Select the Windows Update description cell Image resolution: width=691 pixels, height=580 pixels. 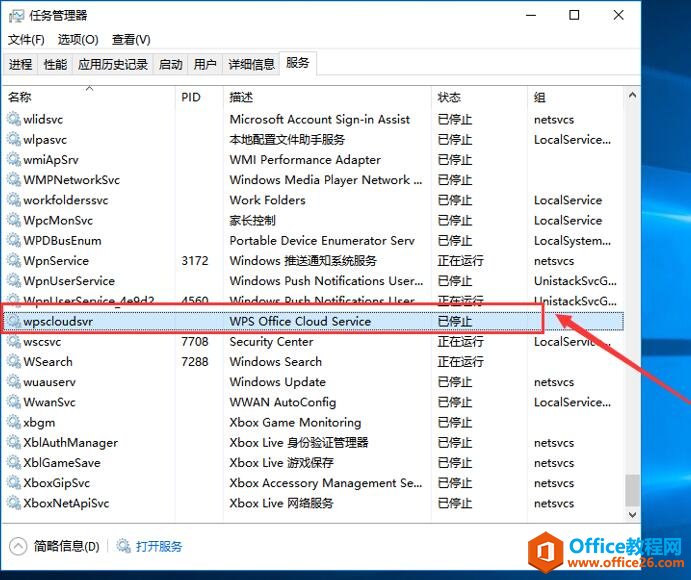click(x=278, y=382)
